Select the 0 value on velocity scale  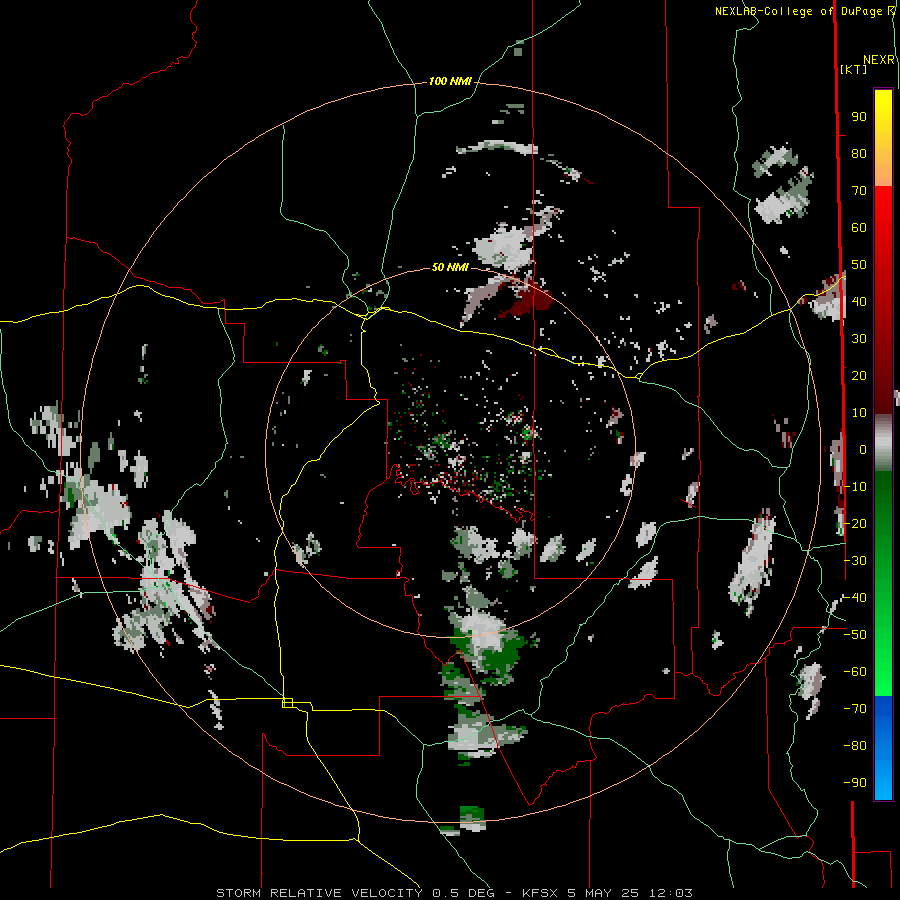click(x=863, y=450)
